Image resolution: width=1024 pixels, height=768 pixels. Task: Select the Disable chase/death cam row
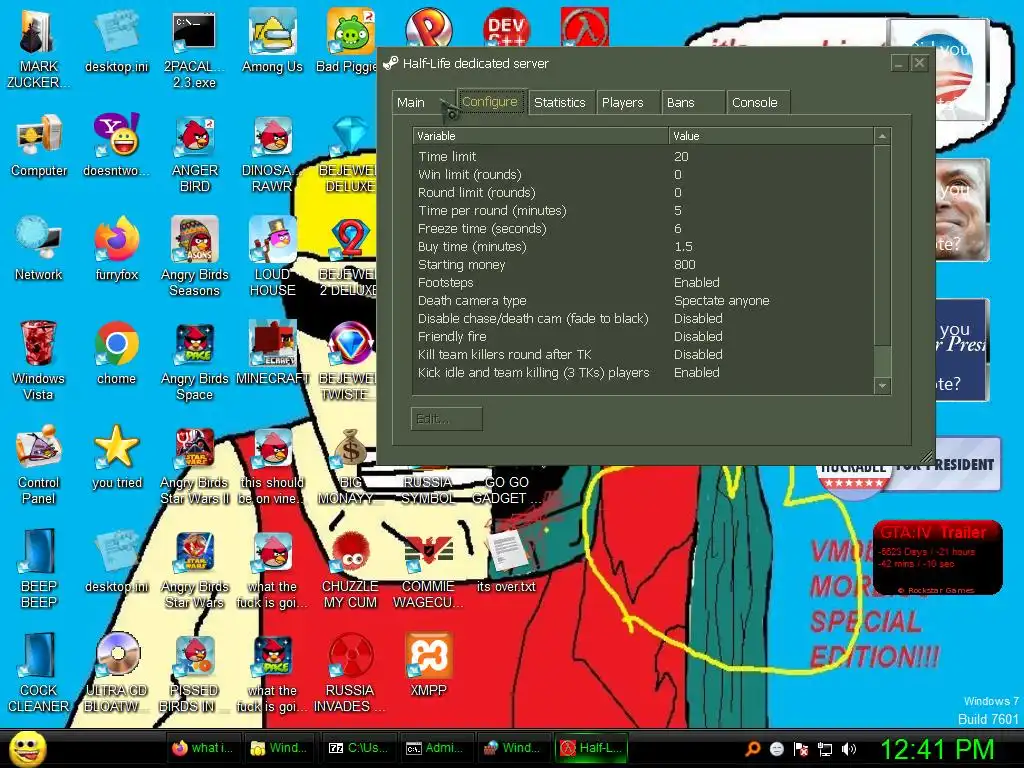point(644,318)
